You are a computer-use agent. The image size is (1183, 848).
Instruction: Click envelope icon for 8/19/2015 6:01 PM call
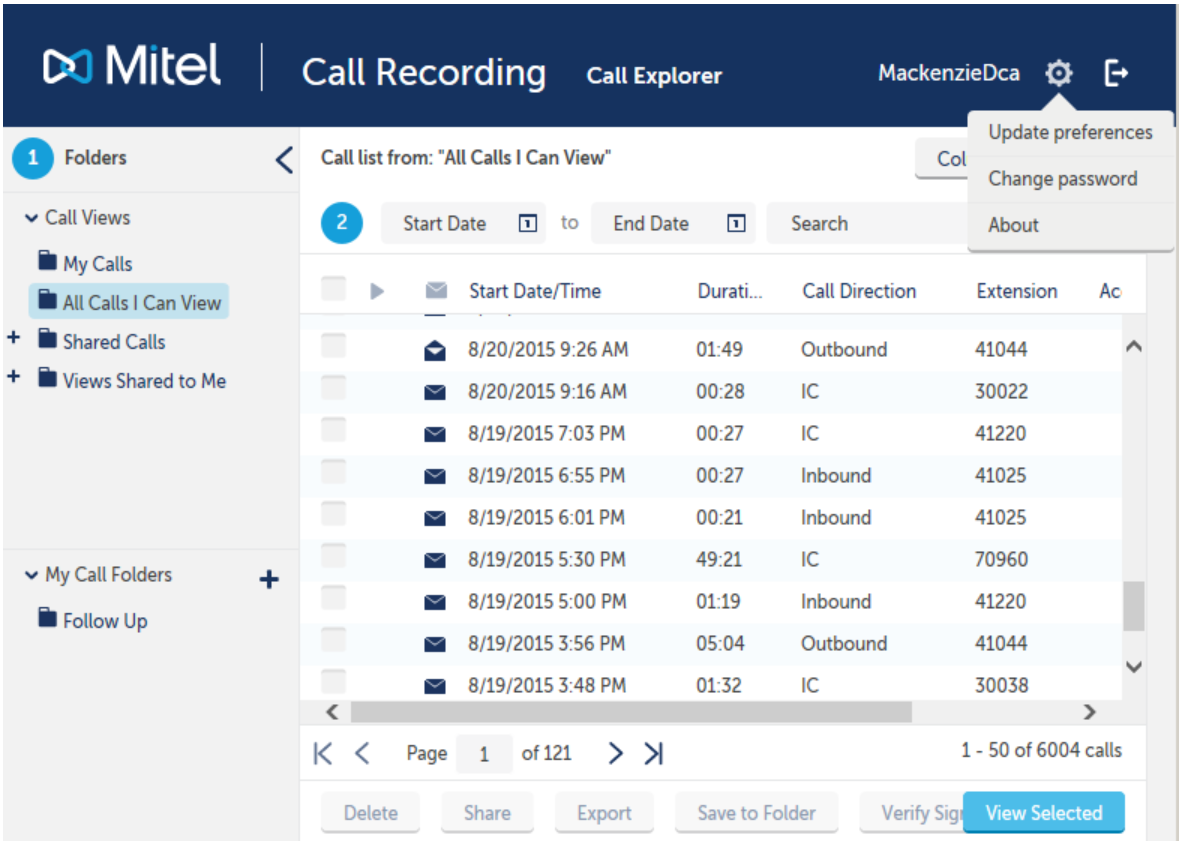pos(435,518)
